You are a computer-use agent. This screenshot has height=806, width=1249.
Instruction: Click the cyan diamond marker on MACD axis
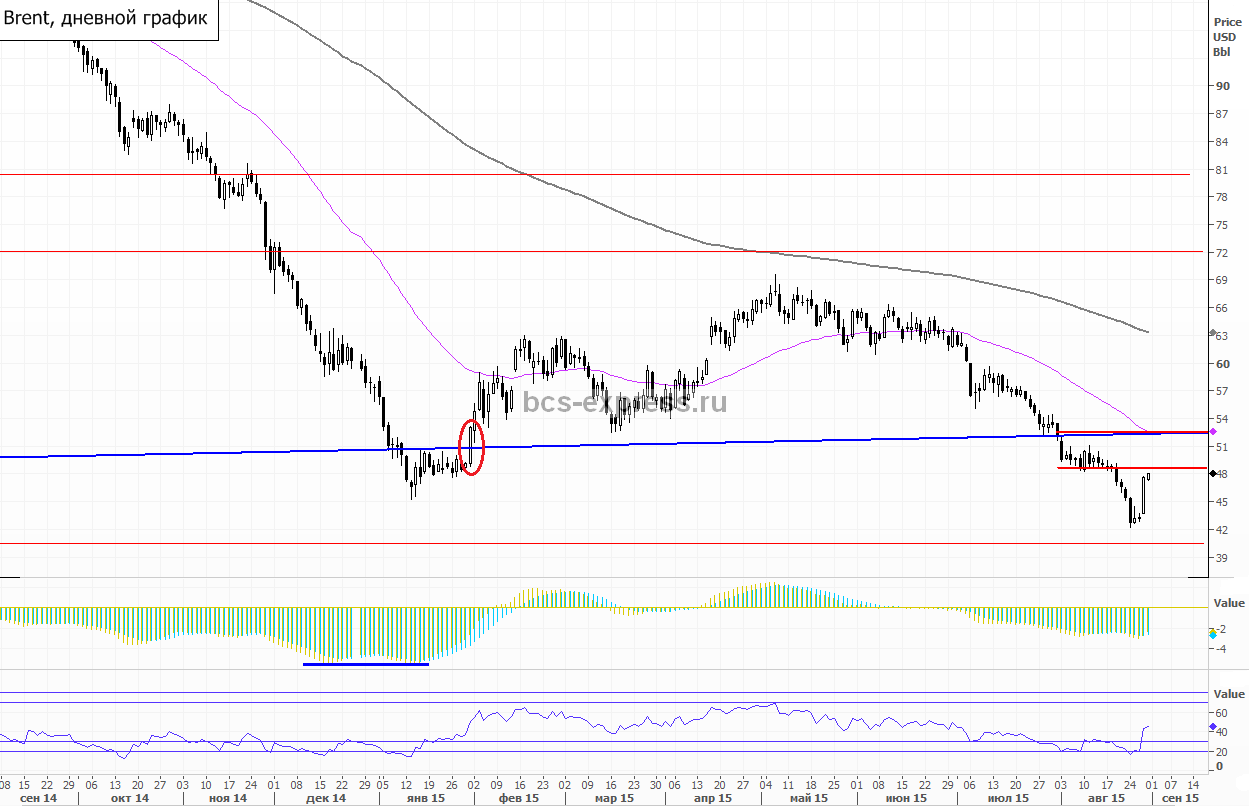coord(1213,634)
